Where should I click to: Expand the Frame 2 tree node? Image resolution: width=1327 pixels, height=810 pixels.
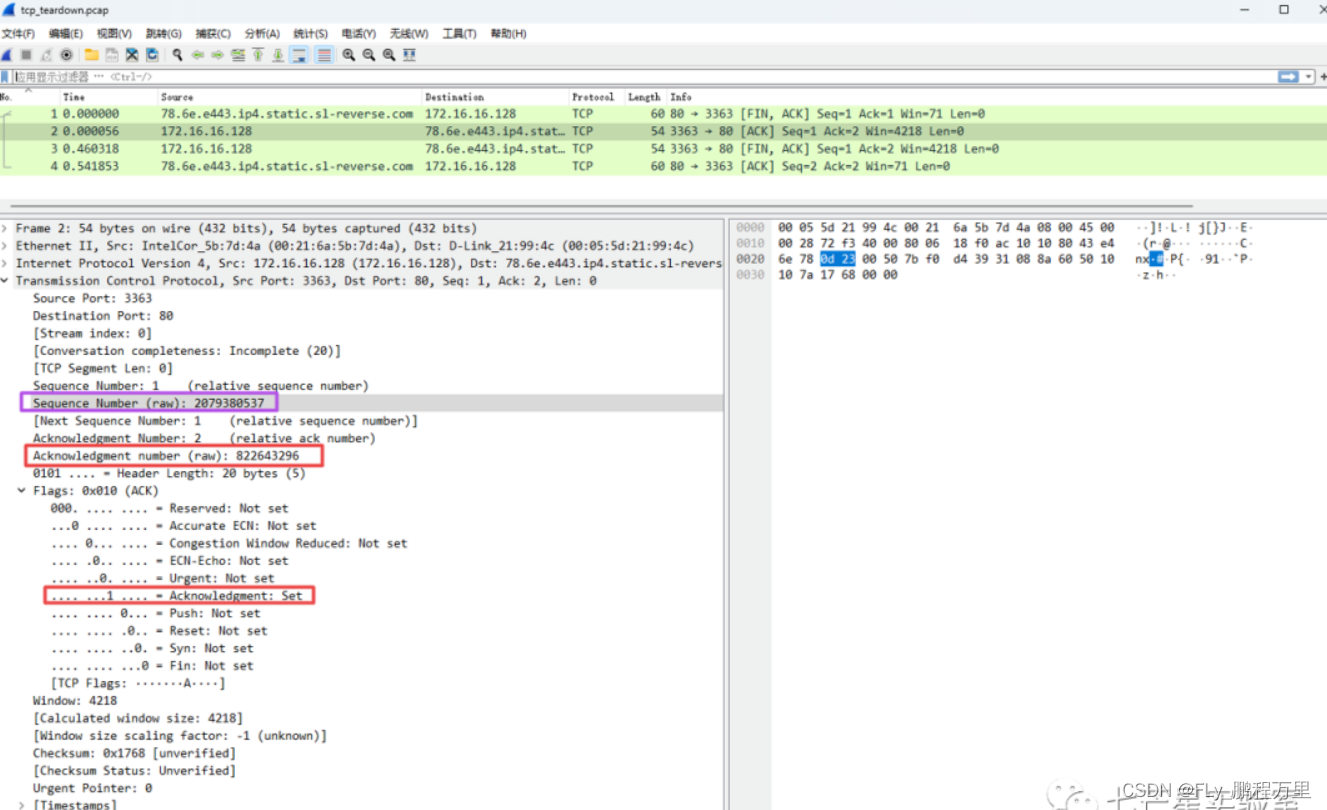pos(6,228)
